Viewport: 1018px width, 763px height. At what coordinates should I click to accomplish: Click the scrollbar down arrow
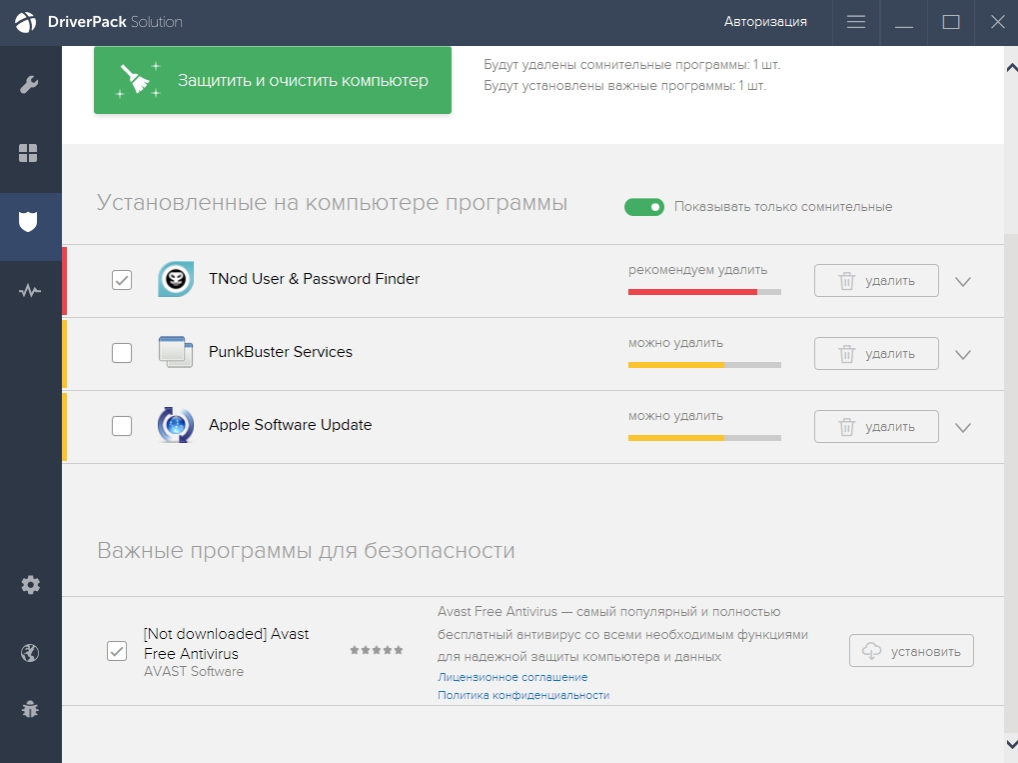(x=1009, y=743)
